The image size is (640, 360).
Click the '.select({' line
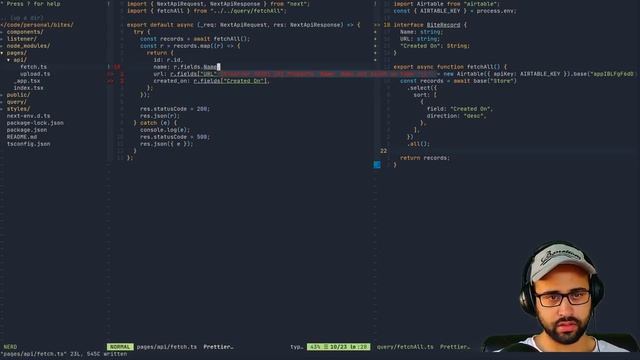coord(422,88)
